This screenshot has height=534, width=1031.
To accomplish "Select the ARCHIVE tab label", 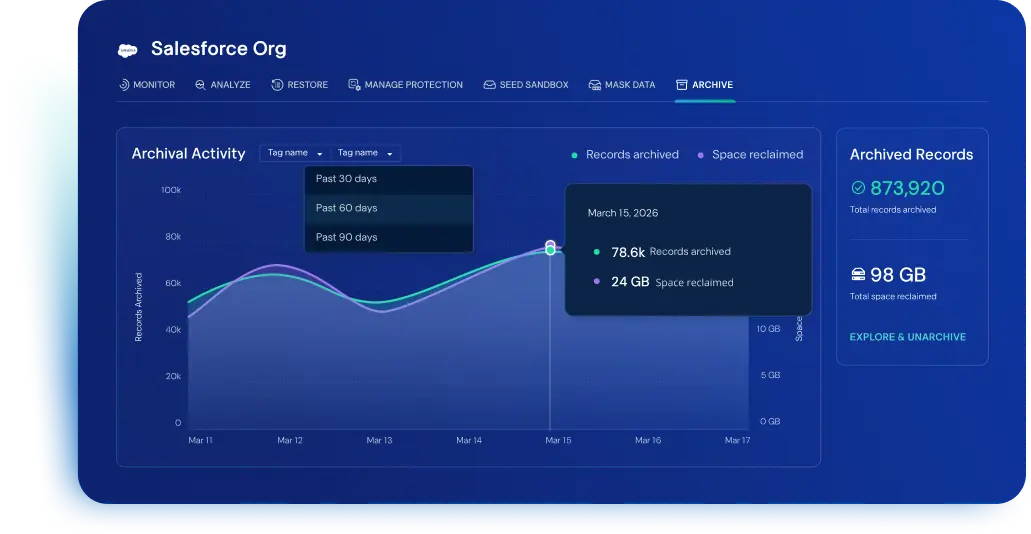I will tap(712, 85).
